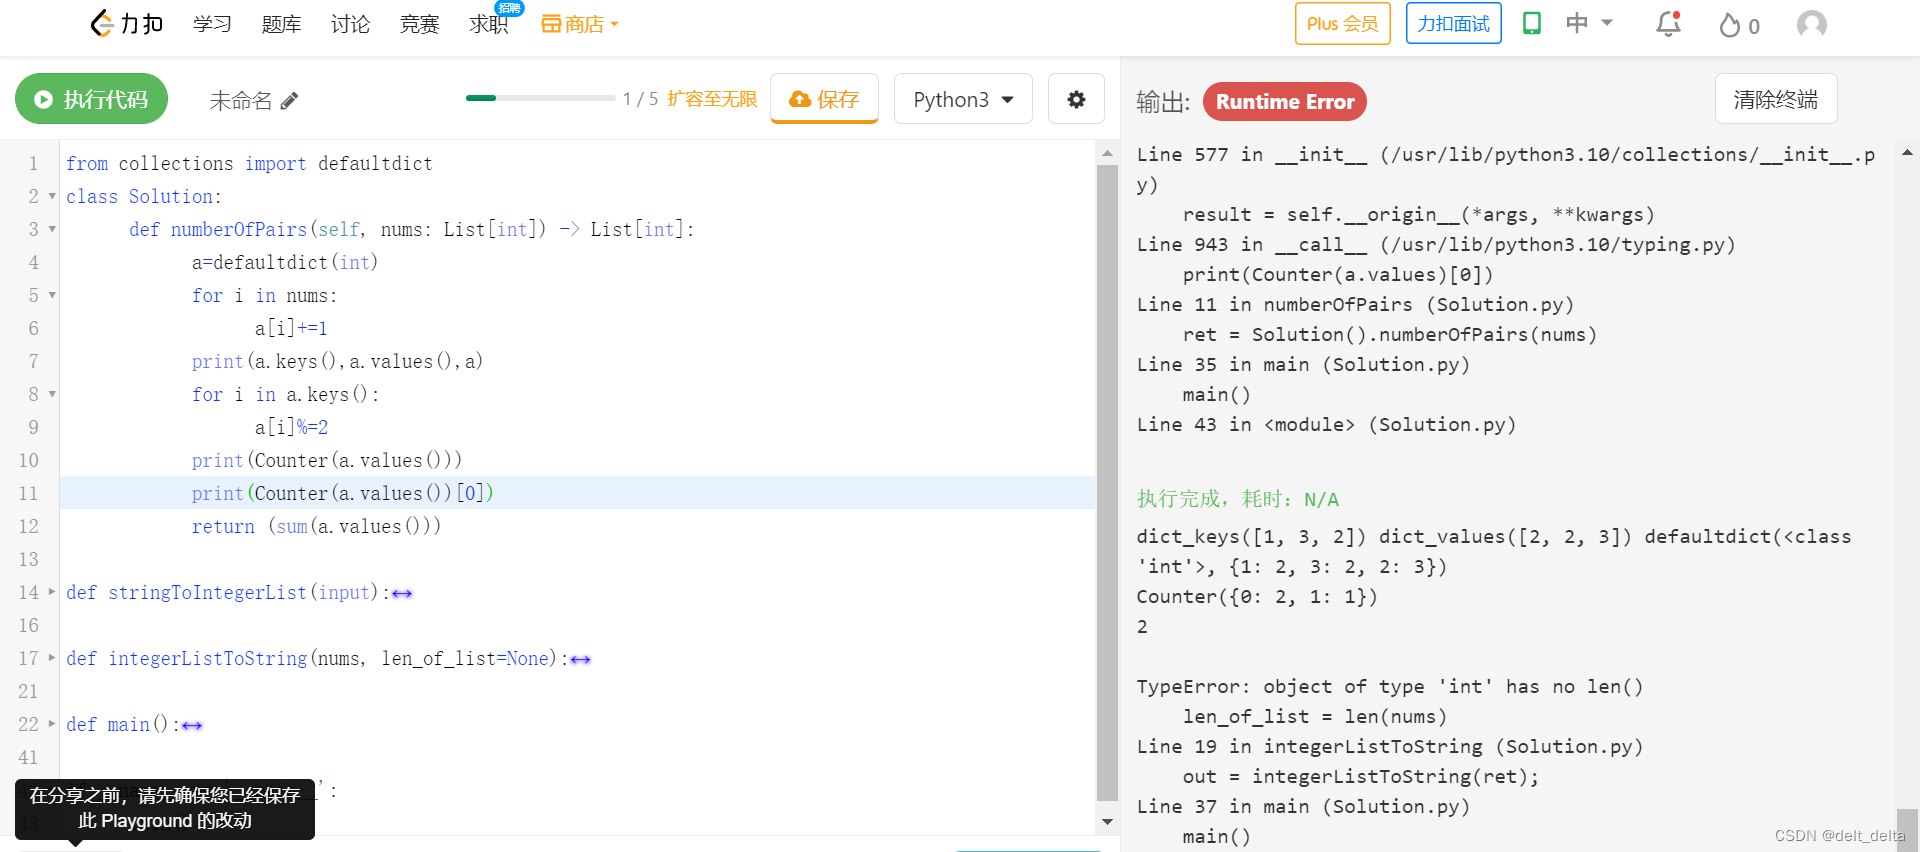This screenshot has height=852, width=1920.
Task: Click the Plus 会员 button
Action: pyautogui.click(x=1342, y=23)
